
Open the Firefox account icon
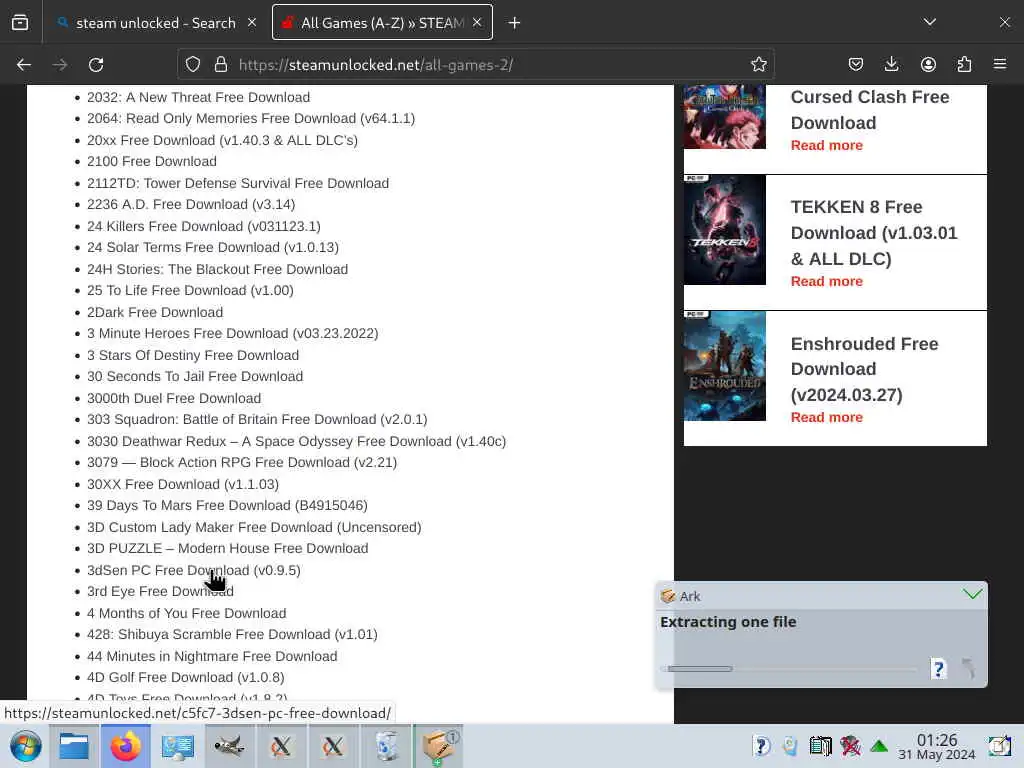(928, 64)
